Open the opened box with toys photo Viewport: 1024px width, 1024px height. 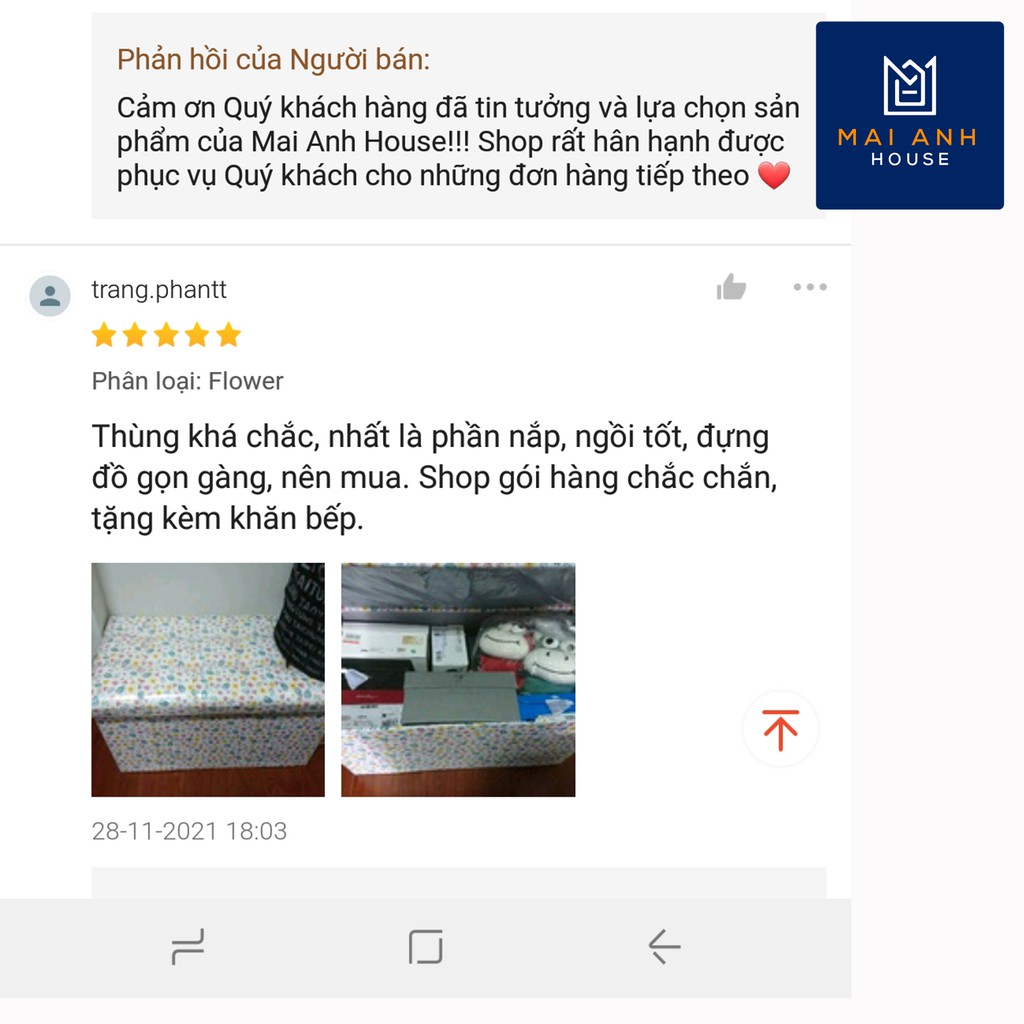pyautogui.click(x=458, y=679)
